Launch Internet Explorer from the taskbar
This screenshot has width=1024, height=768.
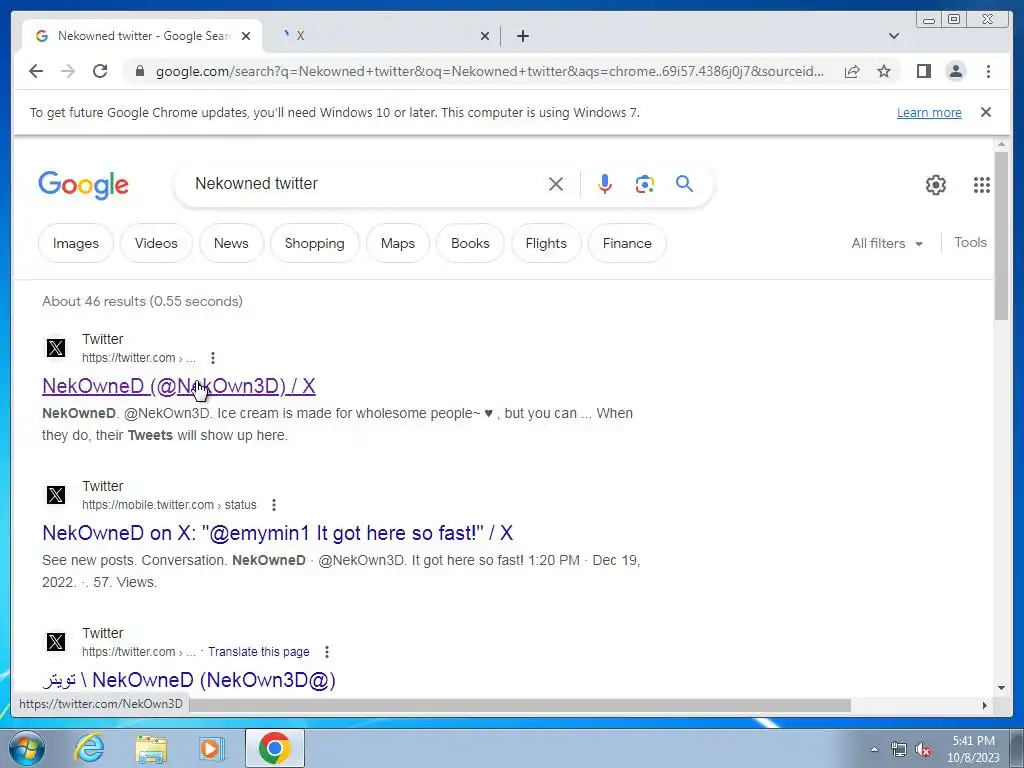coord(89,749)
